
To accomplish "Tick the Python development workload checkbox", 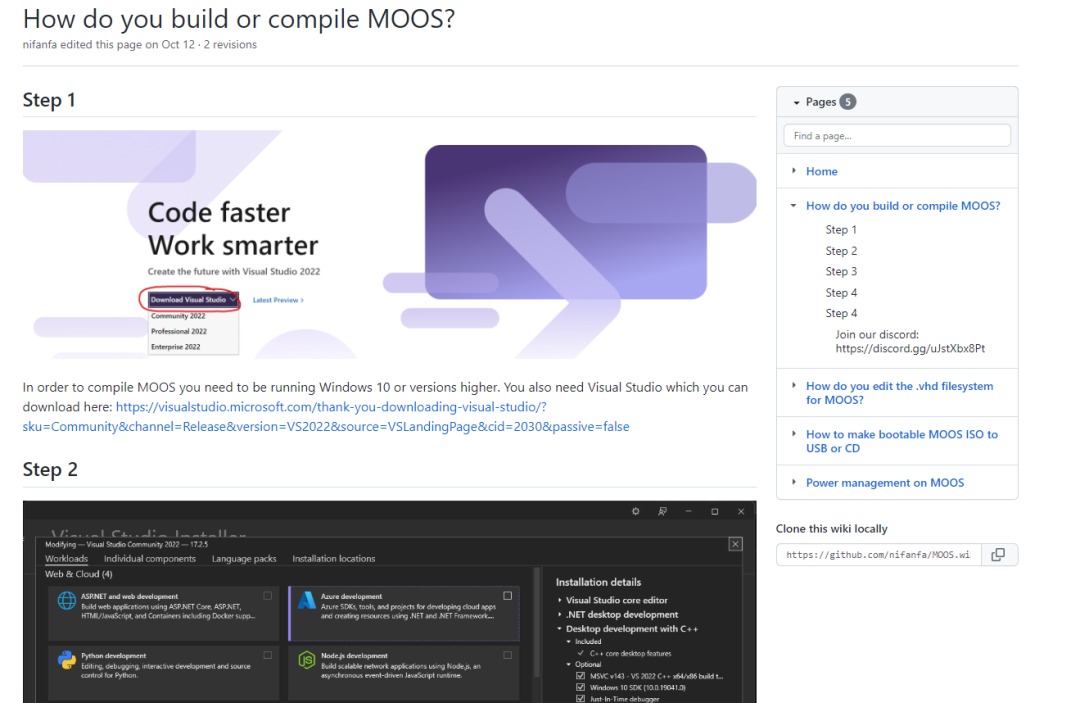I will click(x=267, y=655).
